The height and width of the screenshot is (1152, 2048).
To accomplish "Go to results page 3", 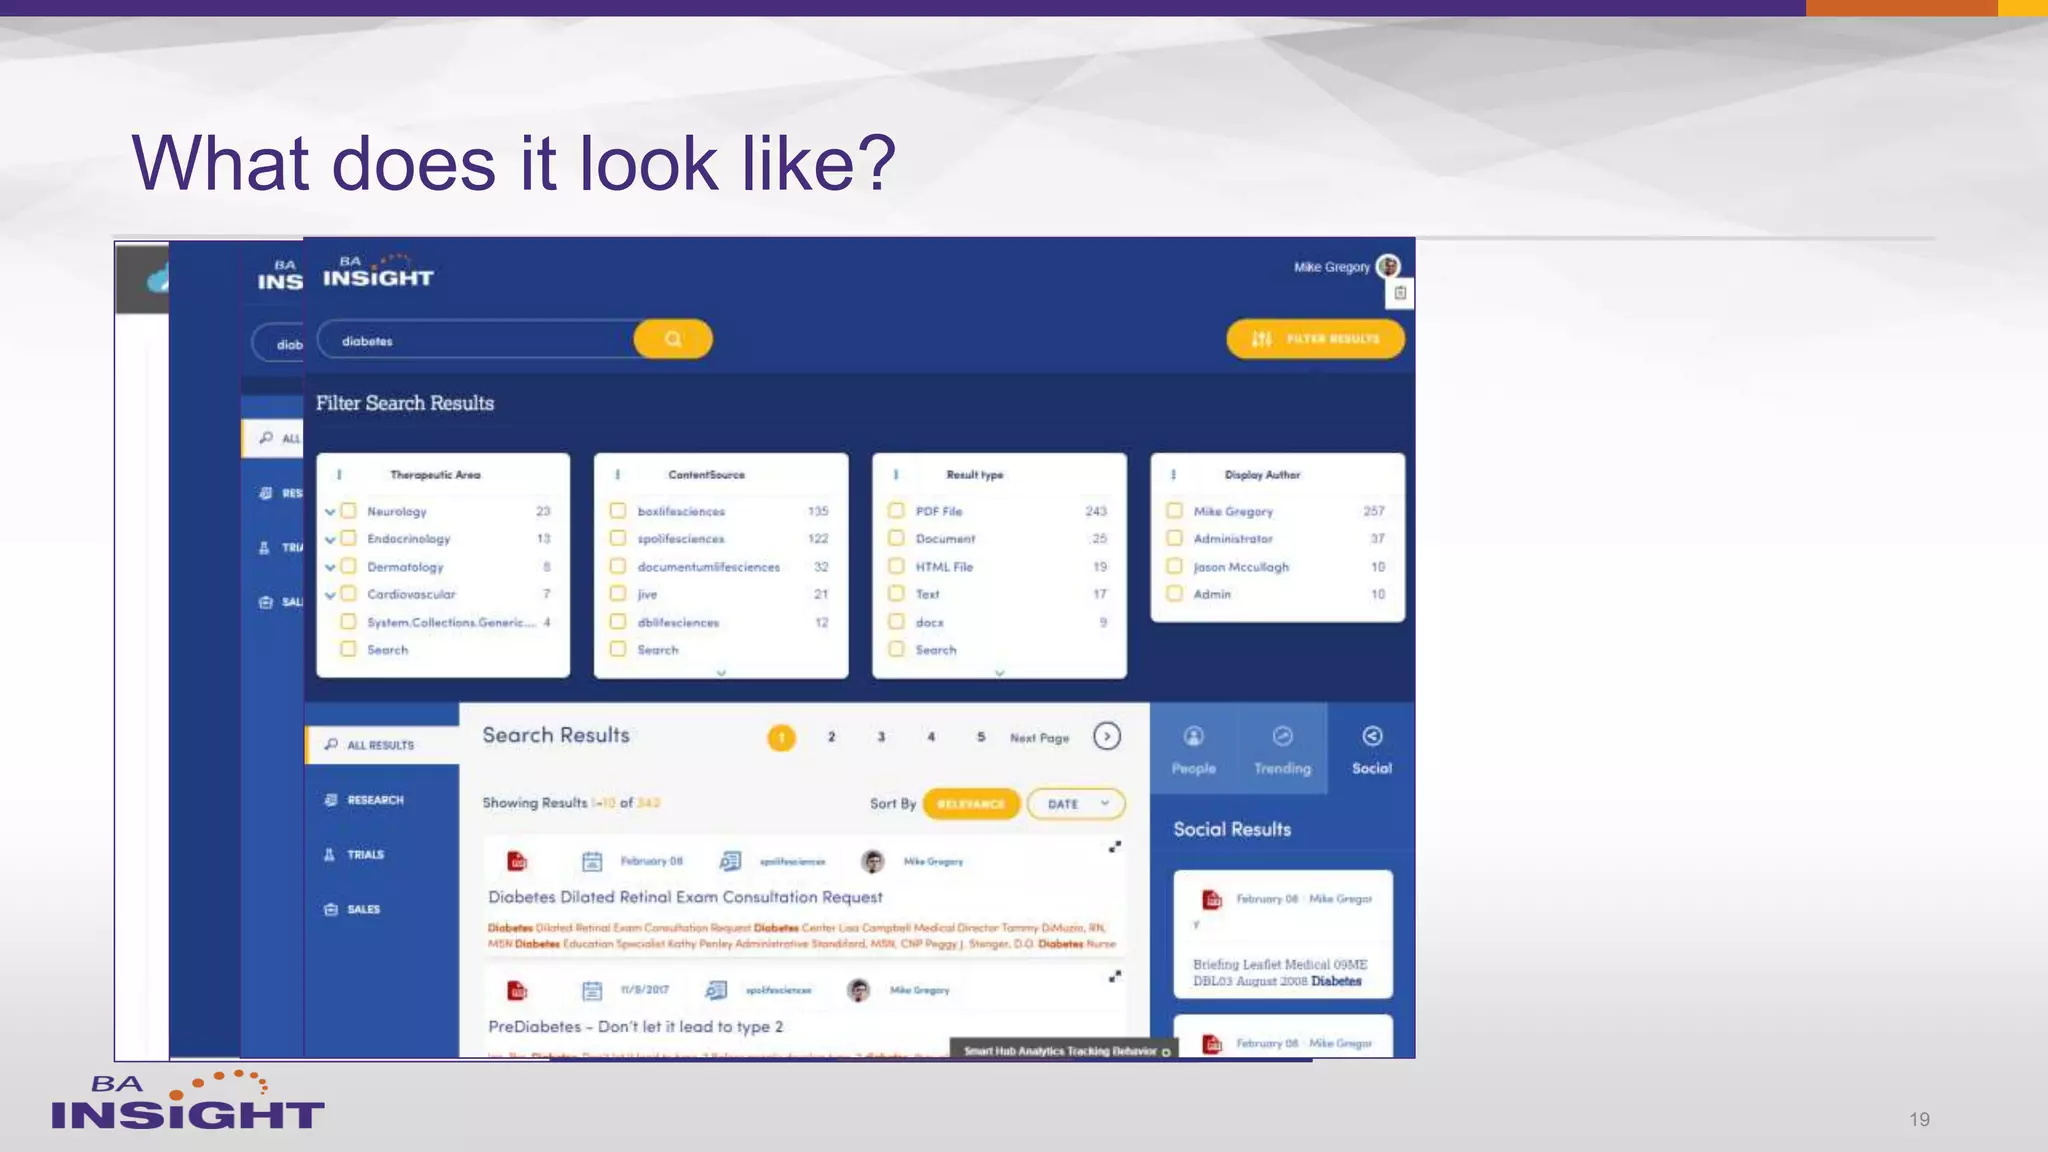I will coord(881,737).
